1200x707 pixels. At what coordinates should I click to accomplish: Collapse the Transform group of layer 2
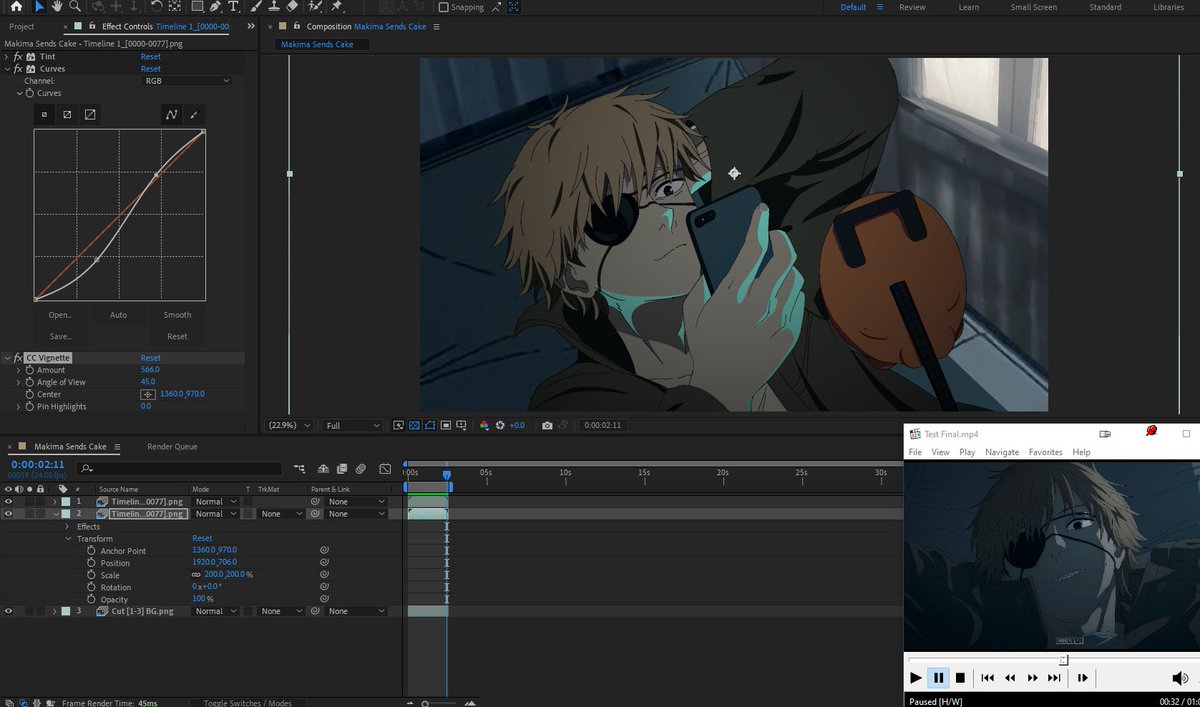coord(67,538)
